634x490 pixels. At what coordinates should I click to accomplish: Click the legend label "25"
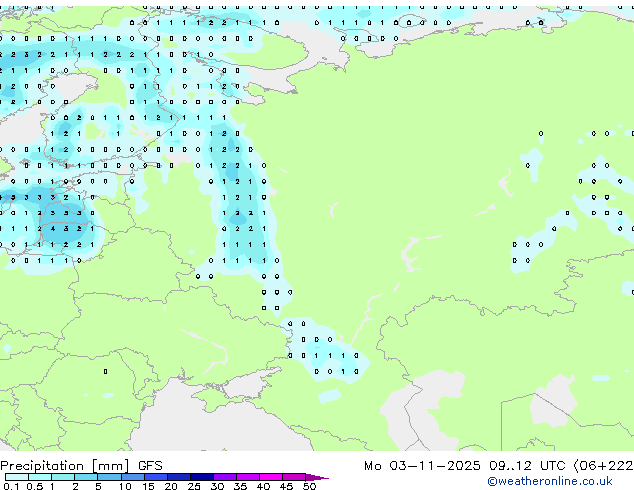[x=194, y=486]
